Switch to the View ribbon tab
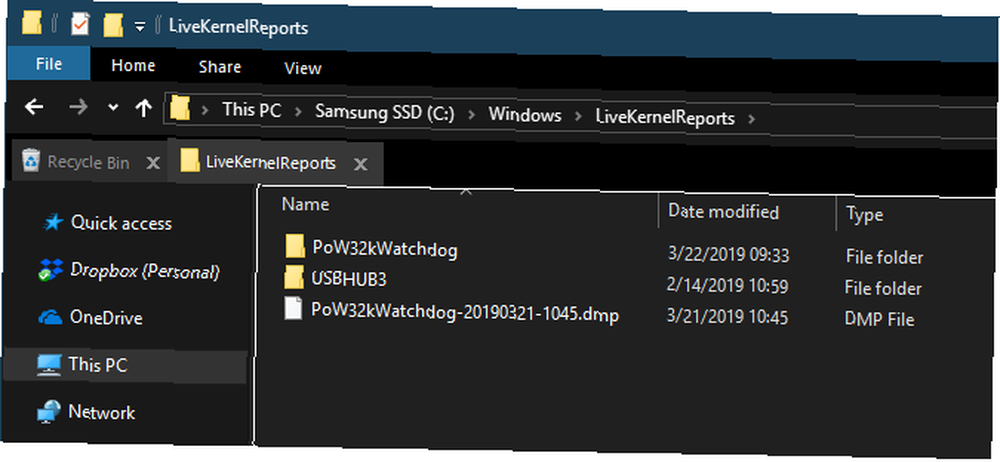Screen dimensions: 1000x462 pos(303,68)
